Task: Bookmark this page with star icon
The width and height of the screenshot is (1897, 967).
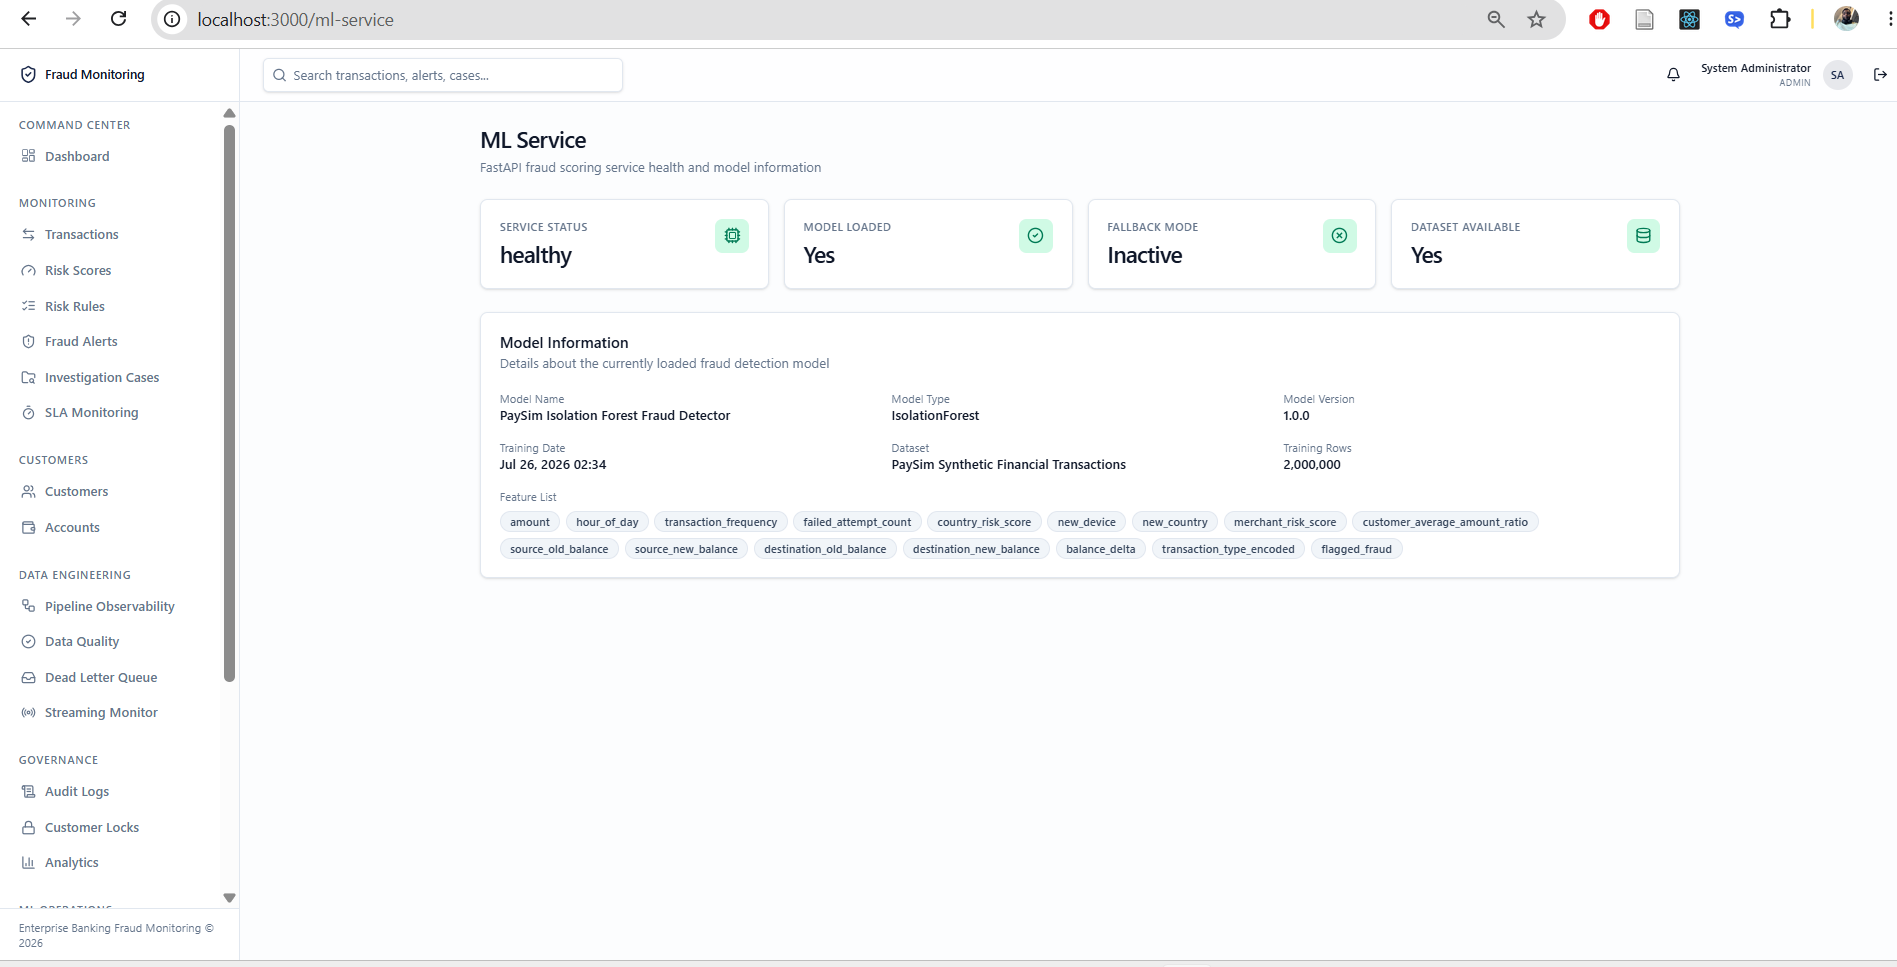Action: pyautogui.click(x=1536, y=19)
